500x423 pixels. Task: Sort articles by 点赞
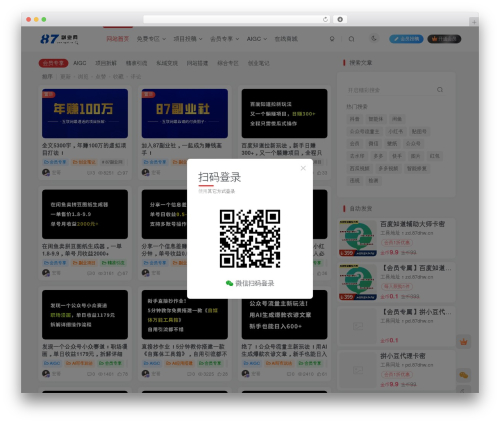(x=101, y=77)
